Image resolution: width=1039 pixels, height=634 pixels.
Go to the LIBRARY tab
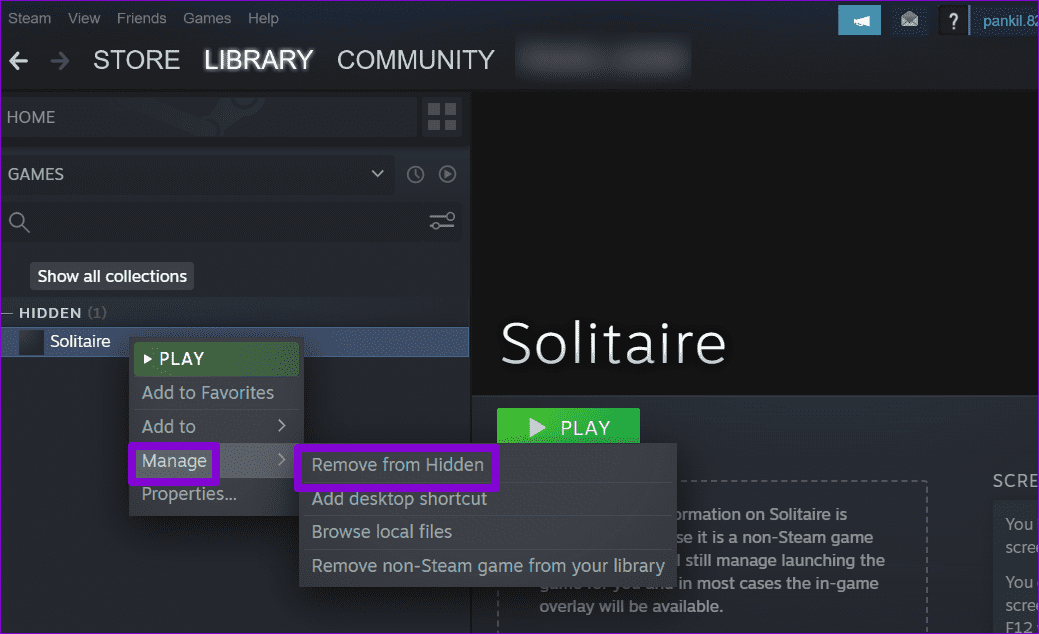coord(258,60)
